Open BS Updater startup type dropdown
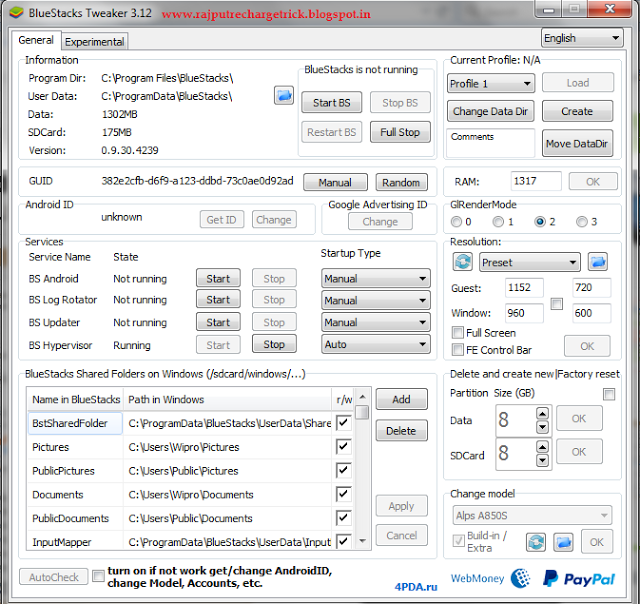The width and height of the screenshot is (640, 604). pyautogui.click(x=376, y=322)
